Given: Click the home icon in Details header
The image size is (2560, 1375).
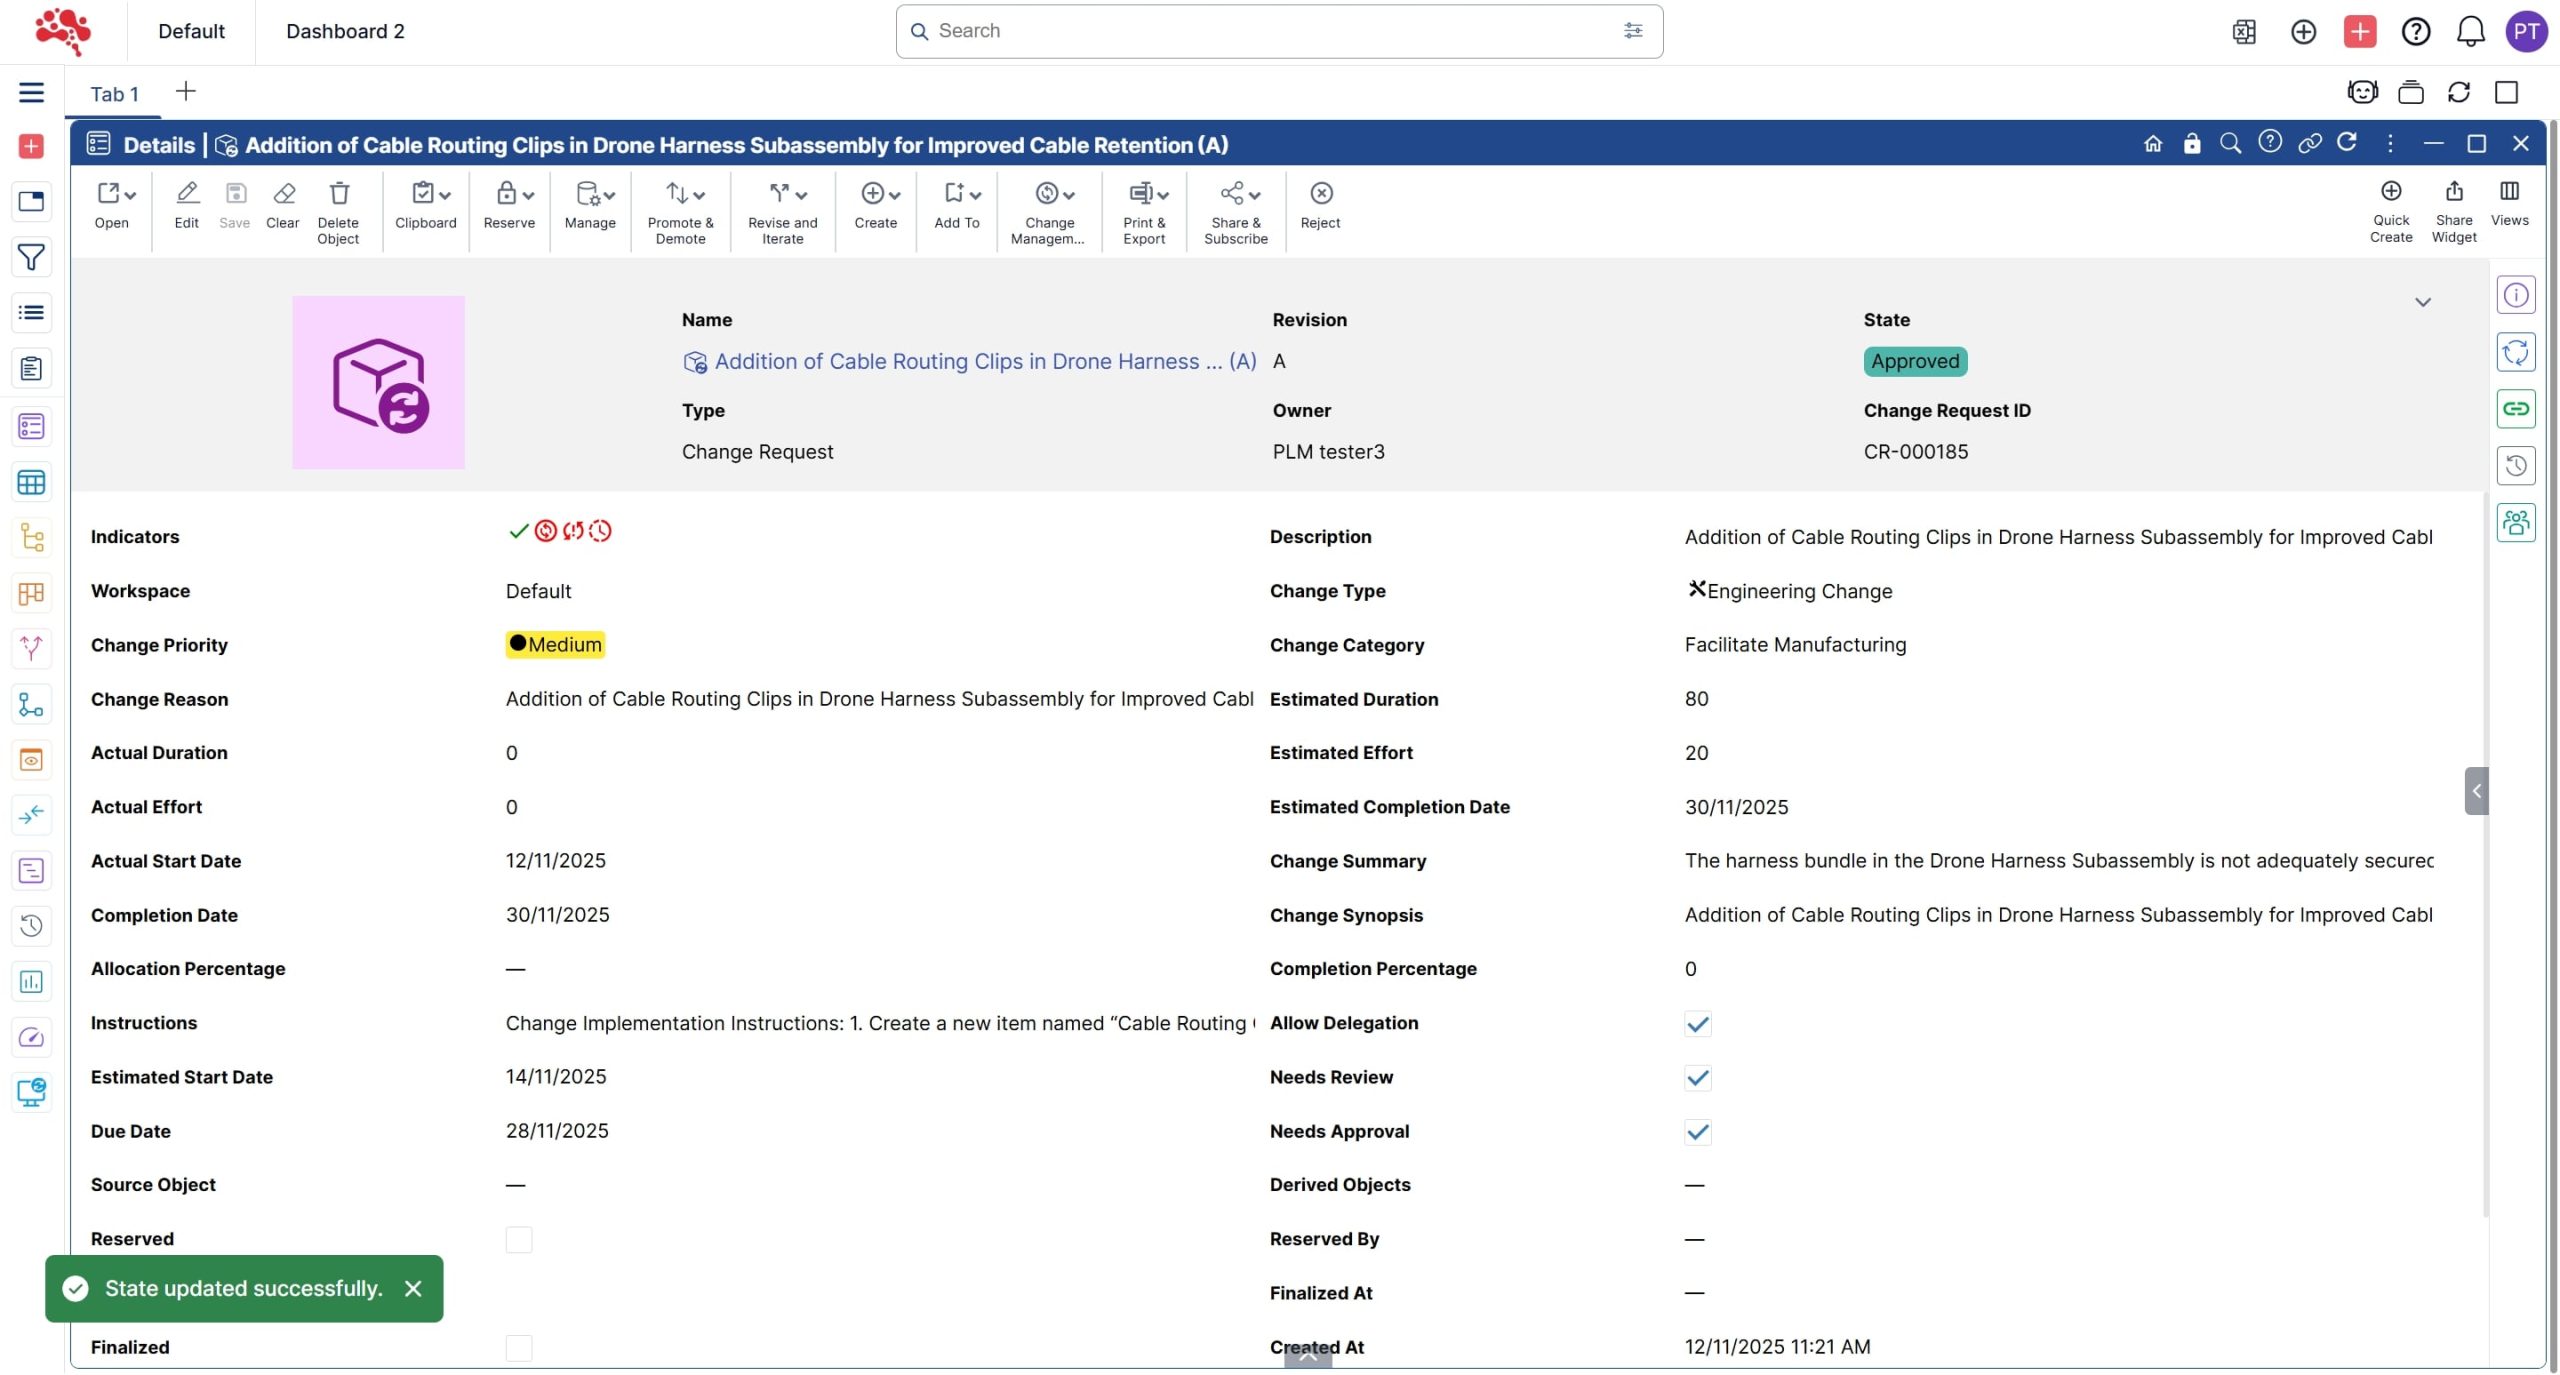Looking at the screenshot, I should point(2152,144).
